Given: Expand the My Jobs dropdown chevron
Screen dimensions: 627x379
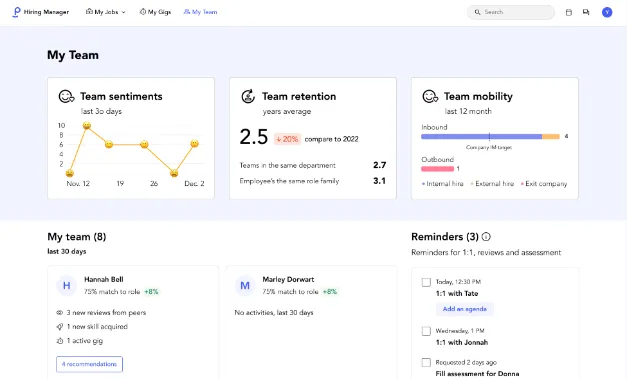Looking at the screenshot, I should (x=124, y=12).
